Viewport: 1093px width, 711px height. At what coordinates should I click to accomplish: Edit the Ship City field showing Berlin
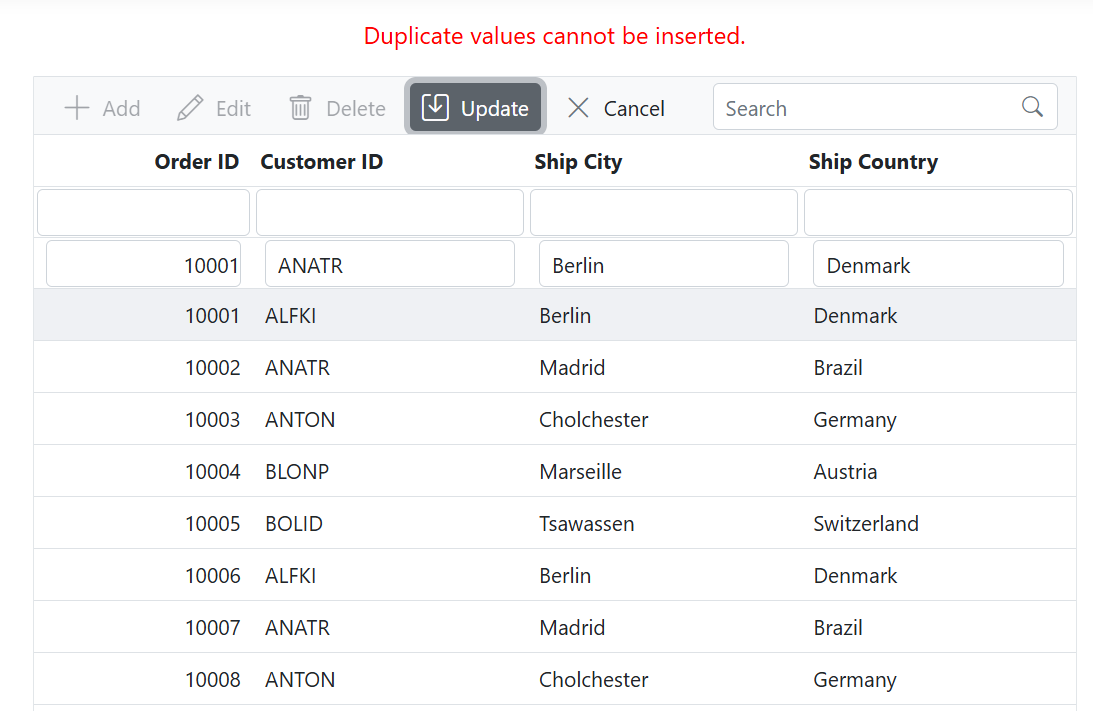pyautogui.click(x=664, y=264)
